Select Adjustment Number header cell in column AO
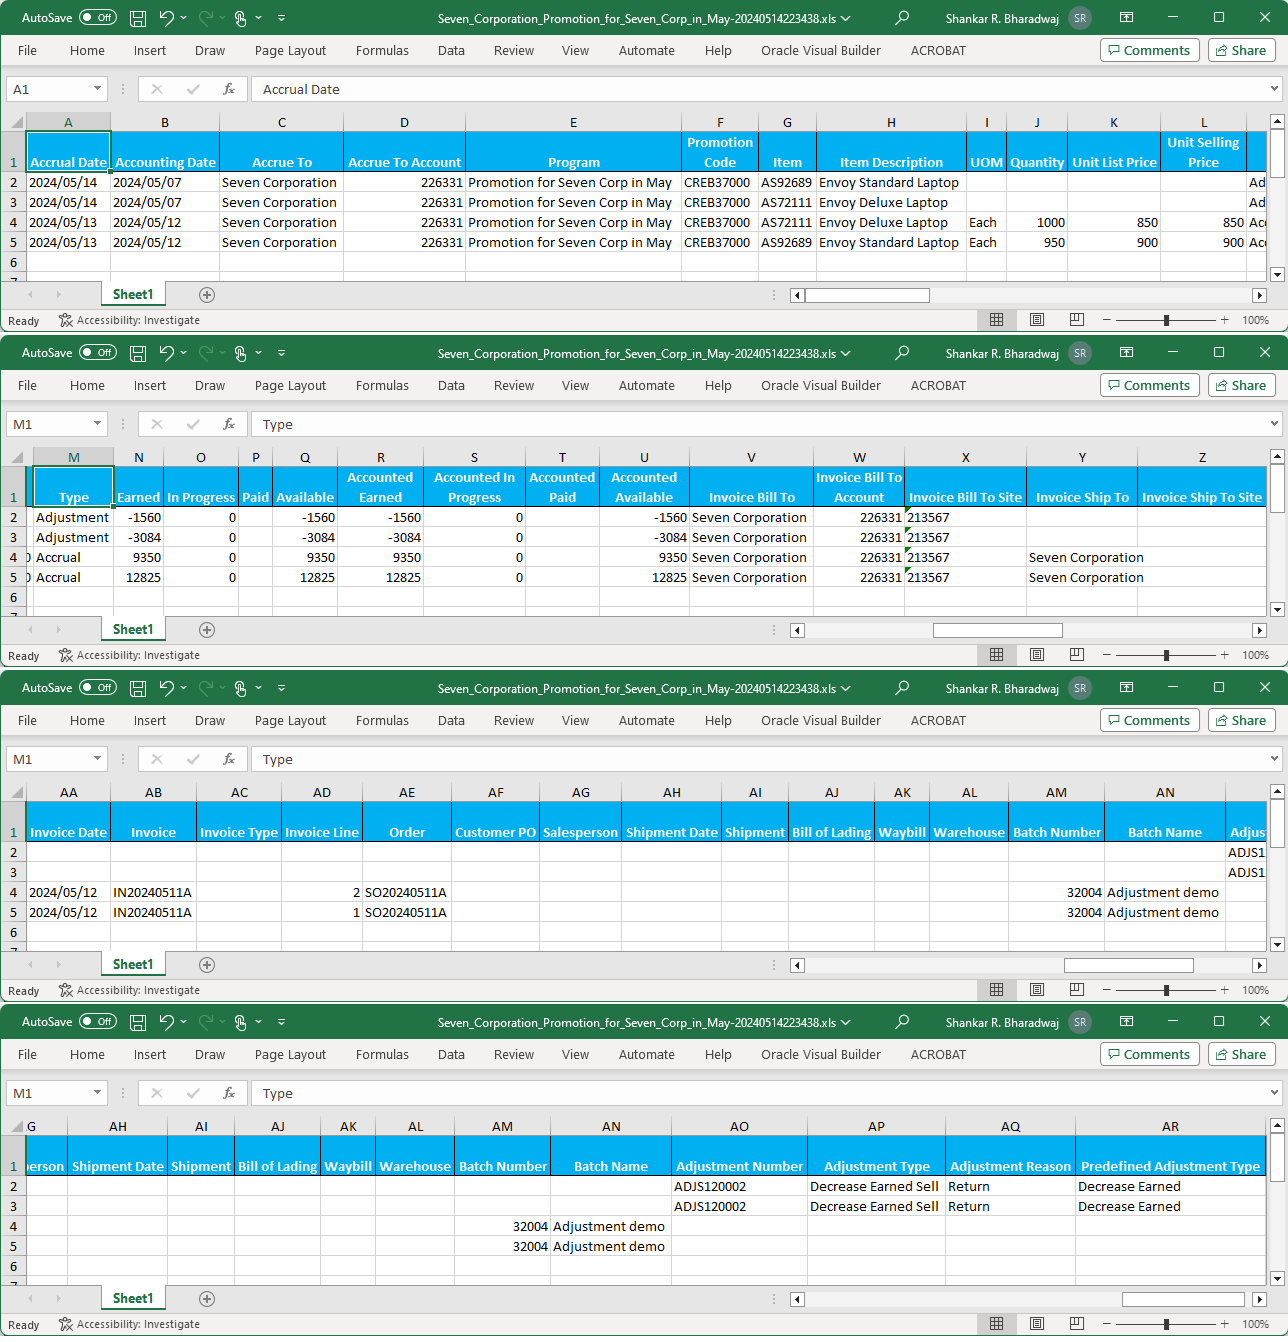1288x1342 pixels. (x=739, y=1156)
